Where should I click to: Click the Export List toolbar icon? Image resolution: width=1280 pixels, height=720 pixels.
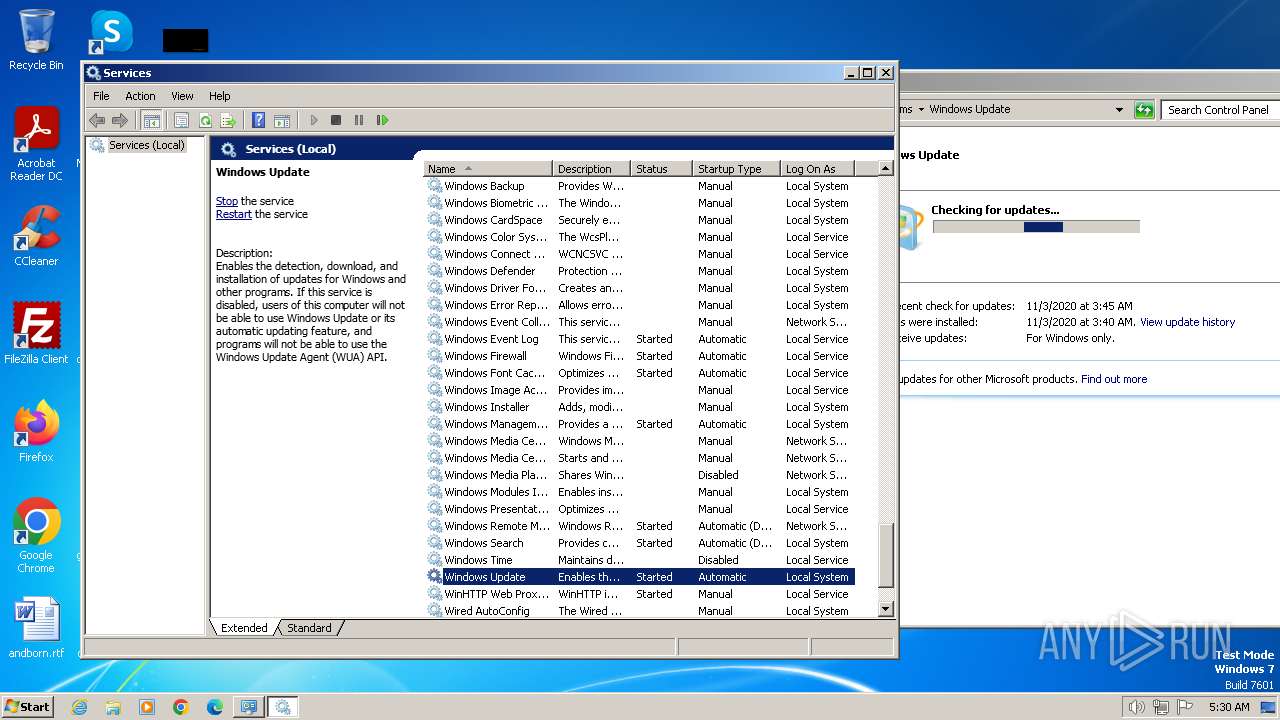228,120
